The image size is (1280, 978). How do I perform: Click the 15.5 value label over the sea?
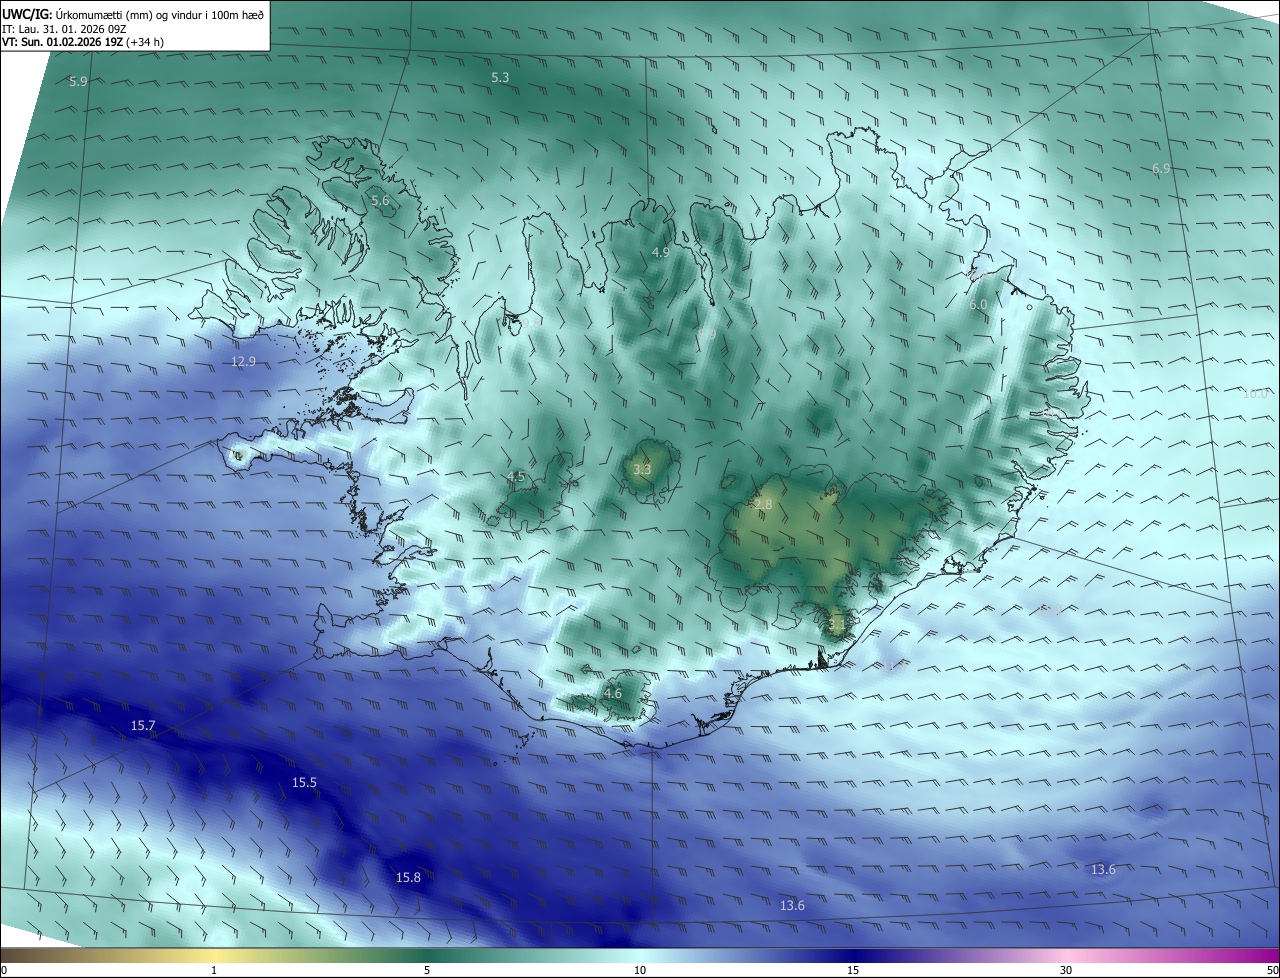pyautogui.click(x=304, y=782)
